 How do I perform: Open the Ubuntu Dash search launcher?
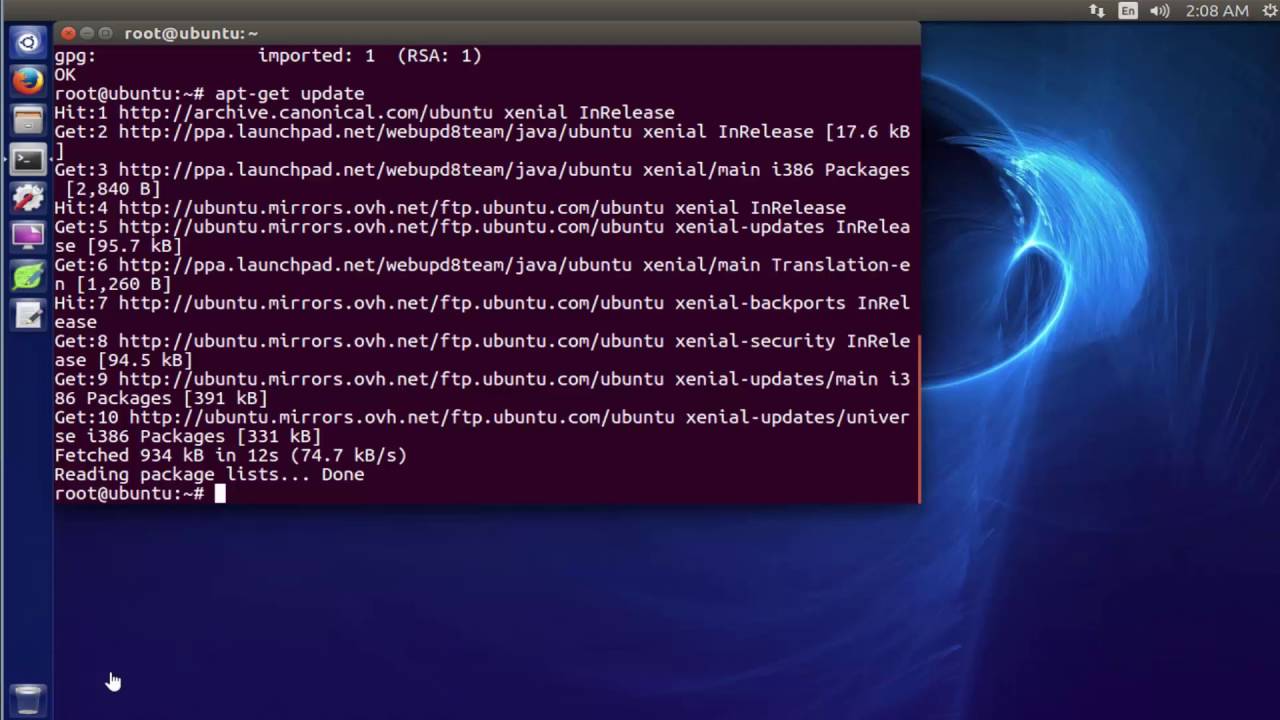click(28, 42)
